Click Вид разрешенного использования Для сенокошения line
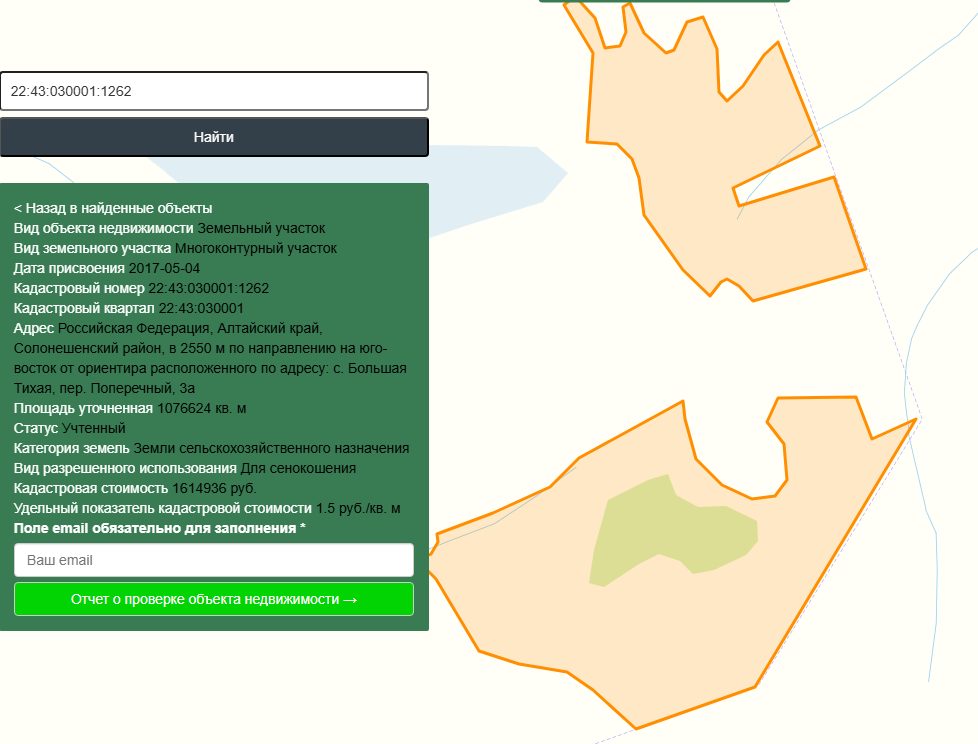 [185, 468]
